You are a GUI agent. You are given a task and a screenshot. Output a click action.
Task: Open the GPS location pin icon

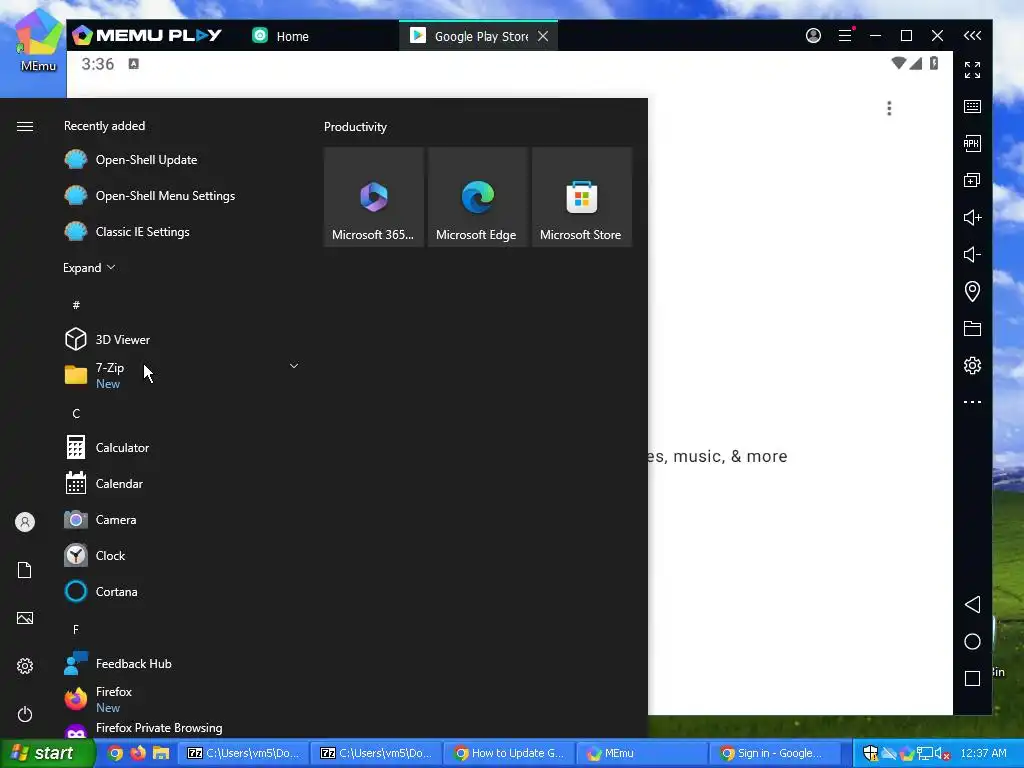pos(972,291)
